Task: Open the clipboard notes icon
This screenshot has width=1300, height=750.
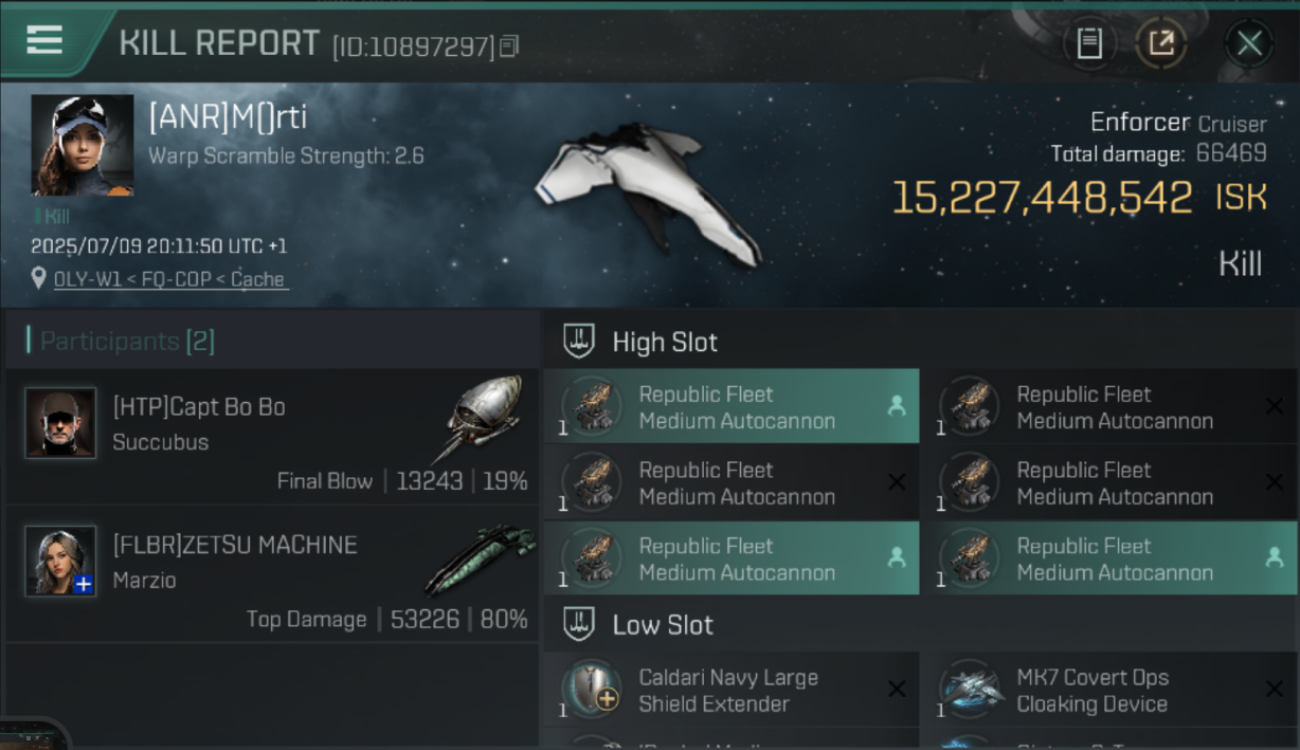Action: [1089, 43]
